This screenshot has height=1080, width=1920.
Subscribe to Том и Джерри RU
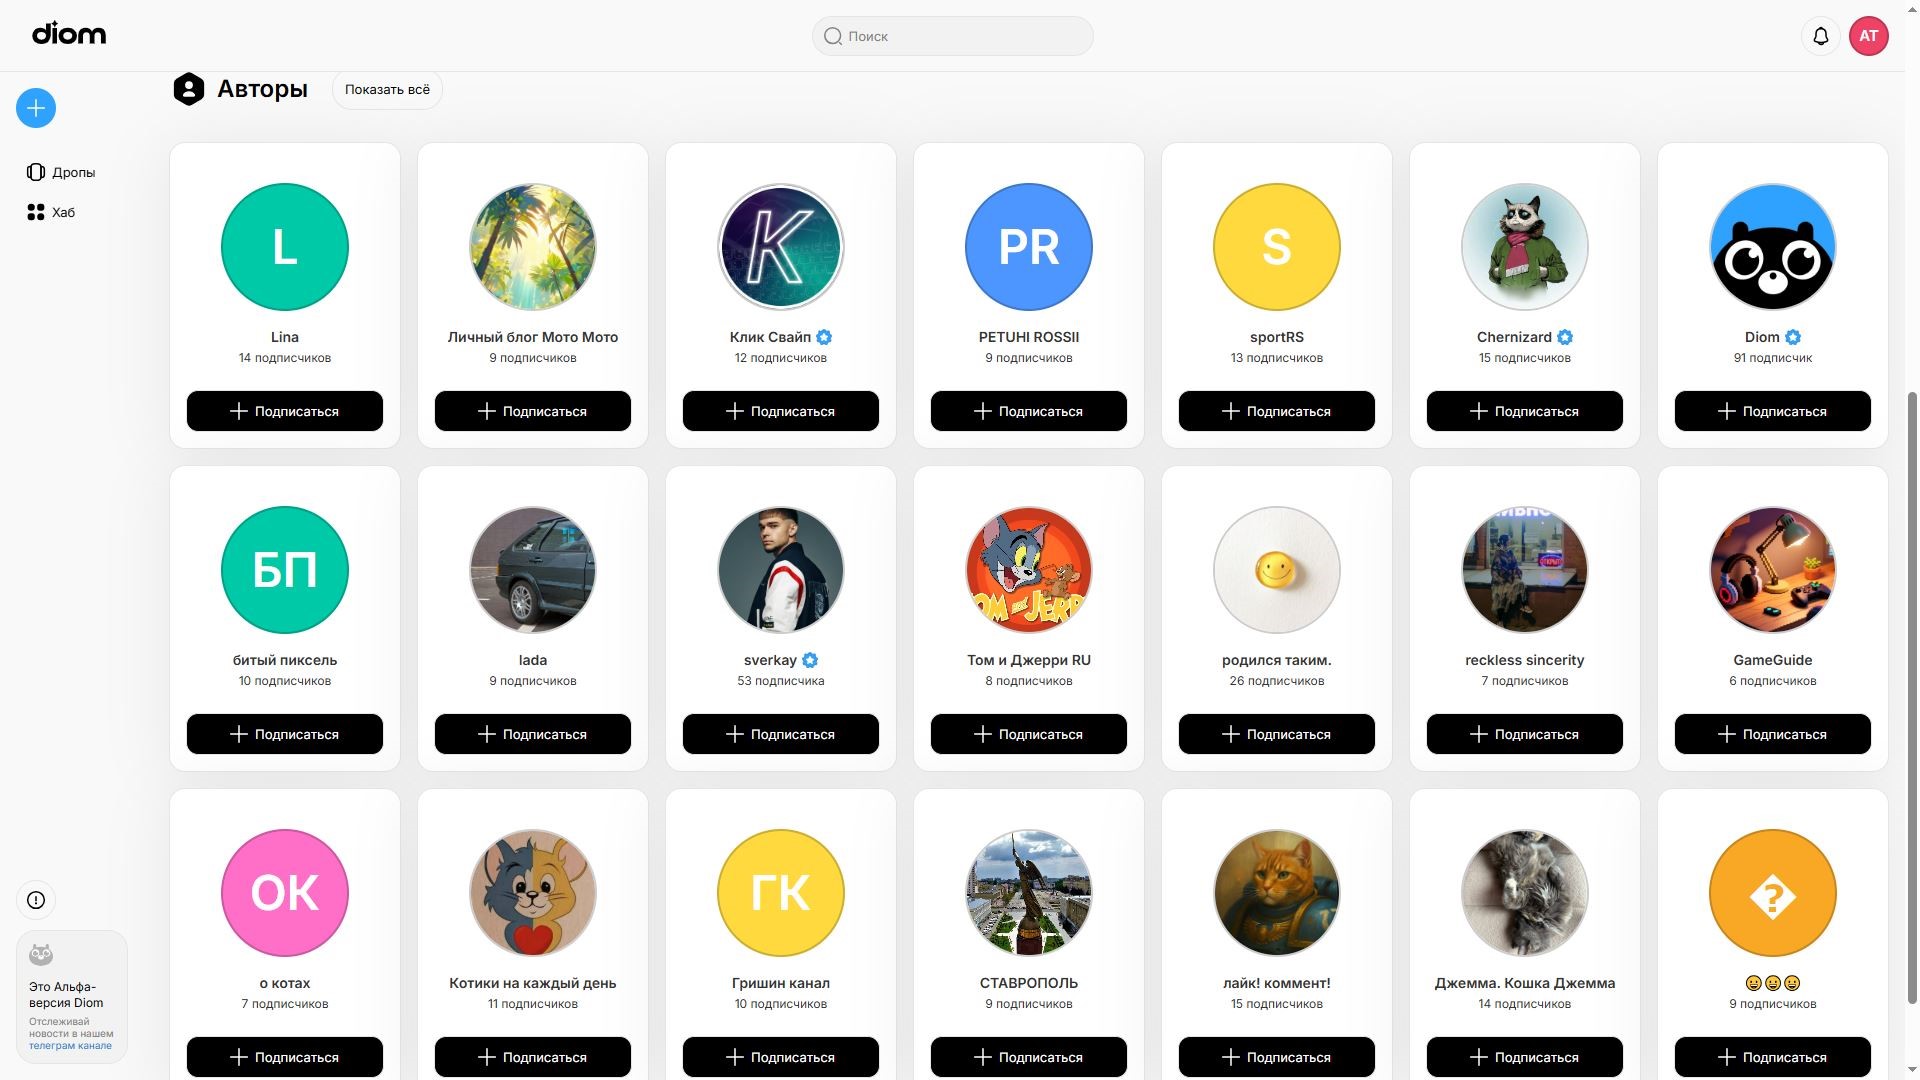(x=1028, y=734)
